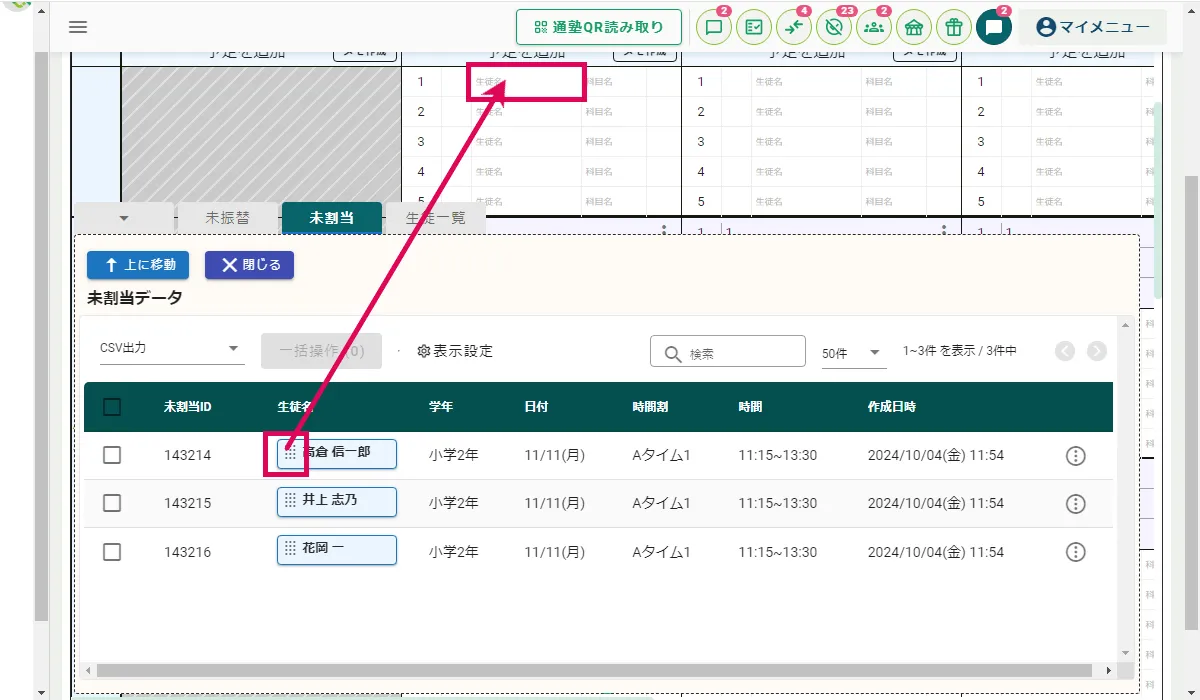
Task: Click the 時間割 column header
Action: tap(651, 407)
